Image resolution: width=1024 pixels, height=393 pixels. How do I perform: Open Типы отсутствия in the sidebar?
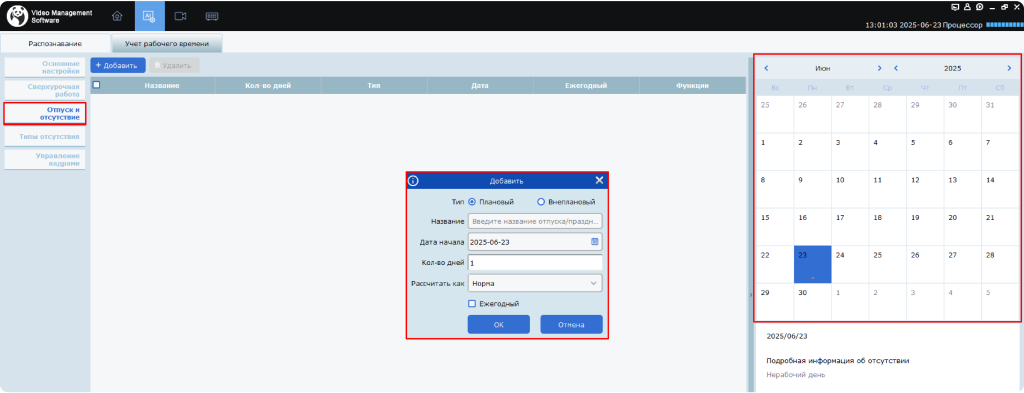click(x=45, y=136)
